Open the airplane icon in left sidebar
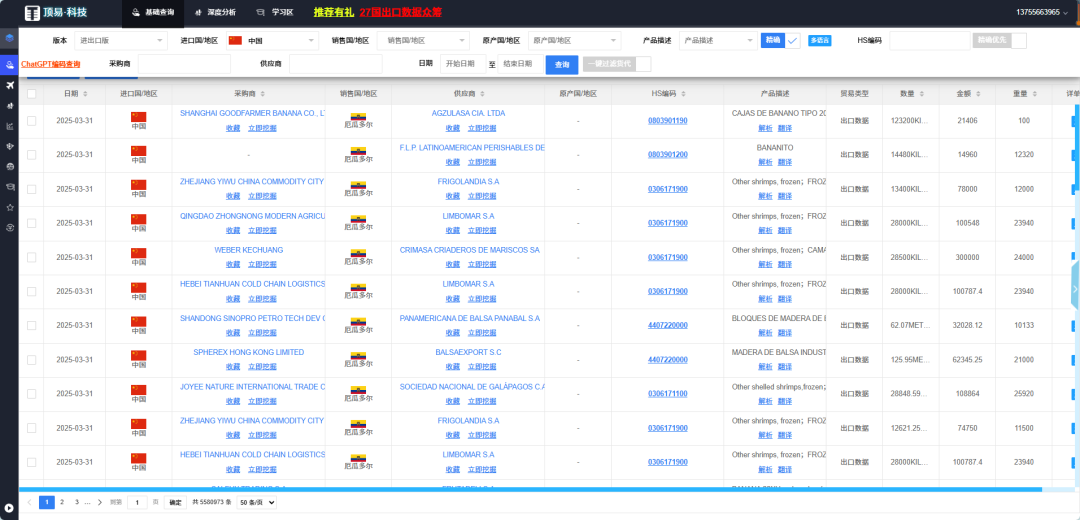The width and height of the screenshot is (1080, 520). pos(10,85)
